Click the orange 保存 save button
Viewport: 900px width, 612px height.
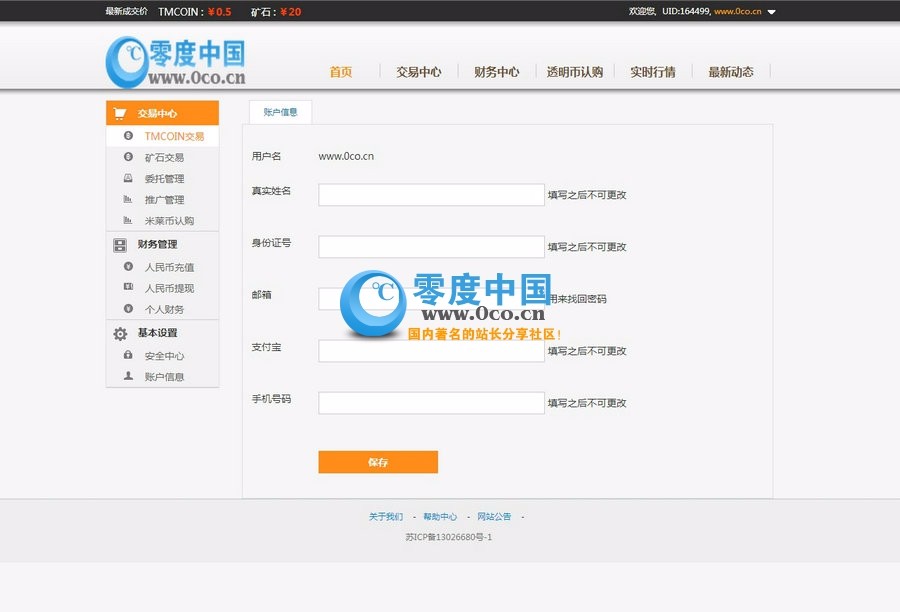pyautogui.click(x=377, y=462)
